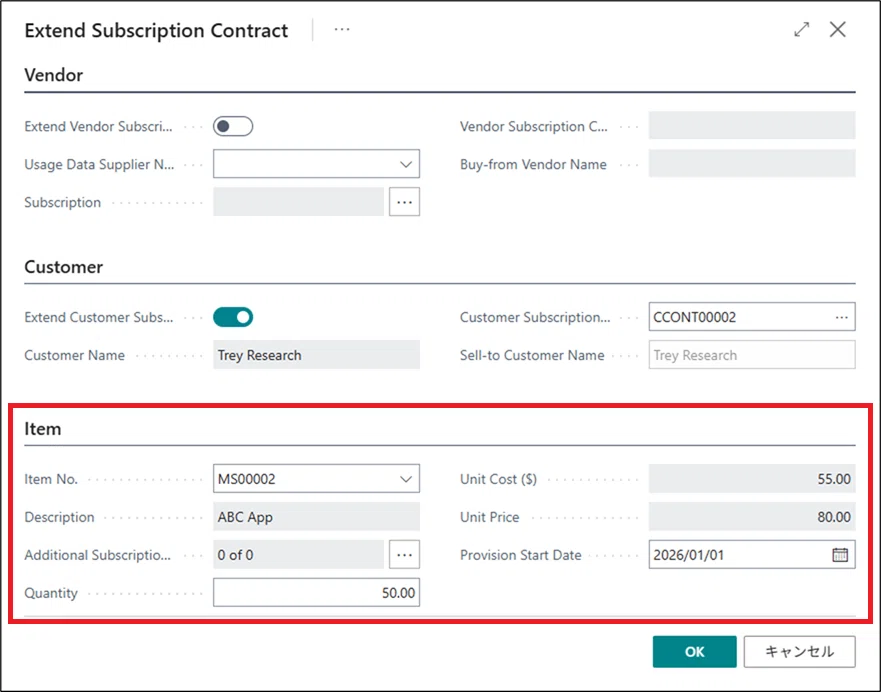Select the Vendor Subscription Contract field
881x692 pixels.
pyautogui.click(x=752, y=126)
